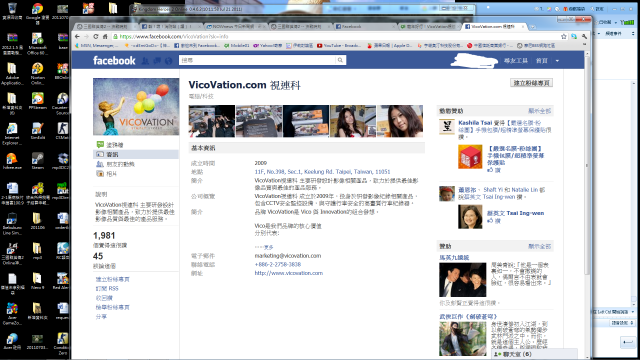Click the Facebook search magnifier button
Viewport: 640px width, 360px height.
coord(340,60)
